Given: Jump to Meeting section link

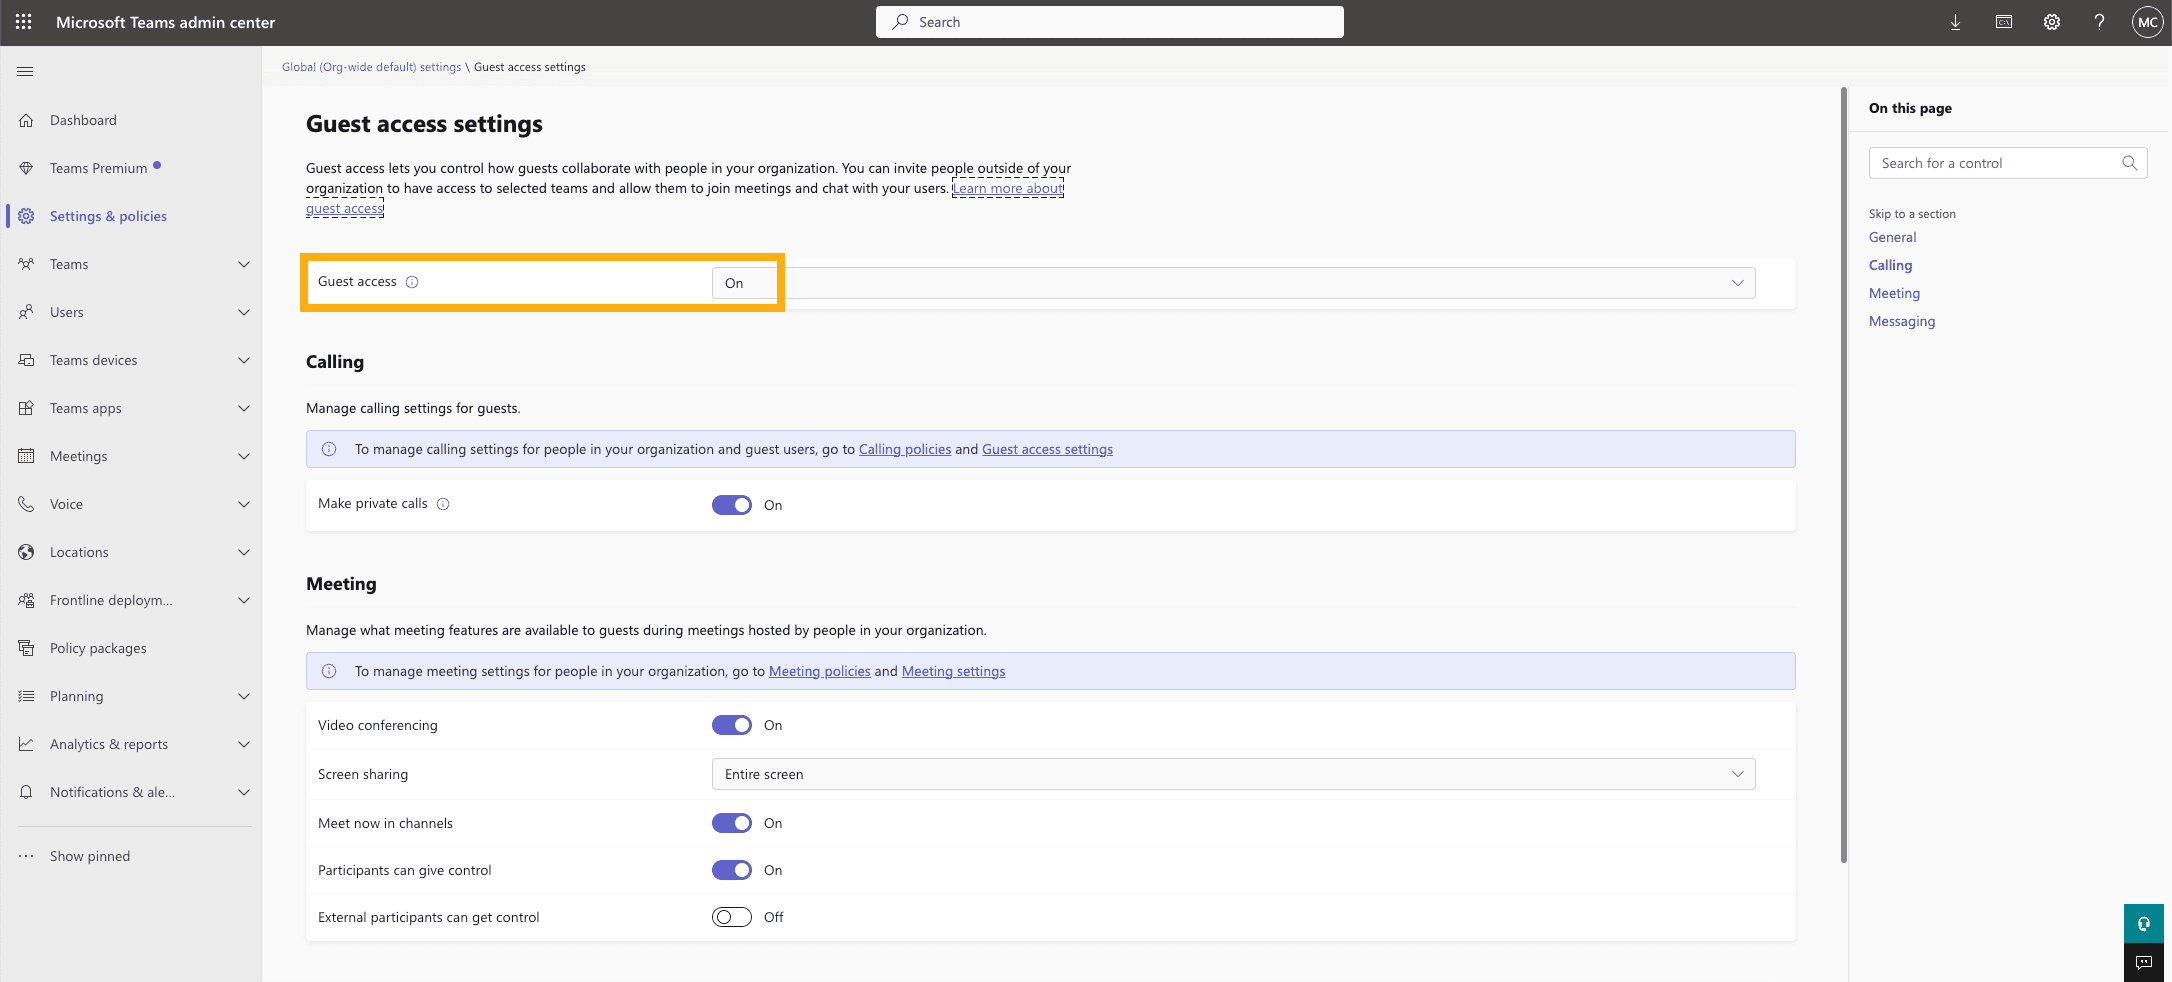Looking at the screenshot, I should [x=1894, y=293].
